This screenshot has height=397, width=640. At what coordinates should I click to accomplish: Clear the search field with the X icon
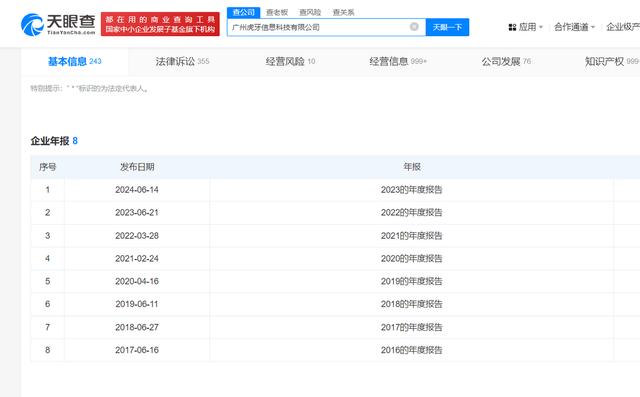[x=414, y=27]
